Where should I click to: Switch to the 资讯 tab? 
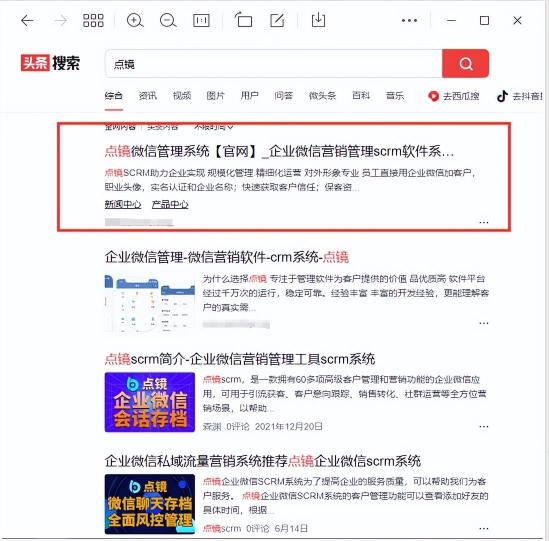coord(147,96)
